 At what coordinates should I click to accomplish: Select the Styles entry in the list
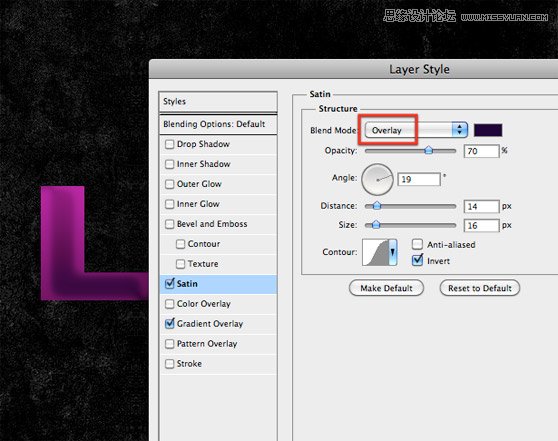click(x=218, y=102)
